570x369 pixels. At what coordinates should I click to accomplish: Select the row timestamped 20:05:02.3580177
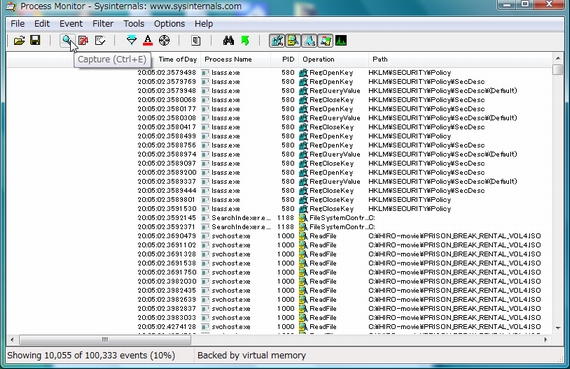tap(279, 109)
